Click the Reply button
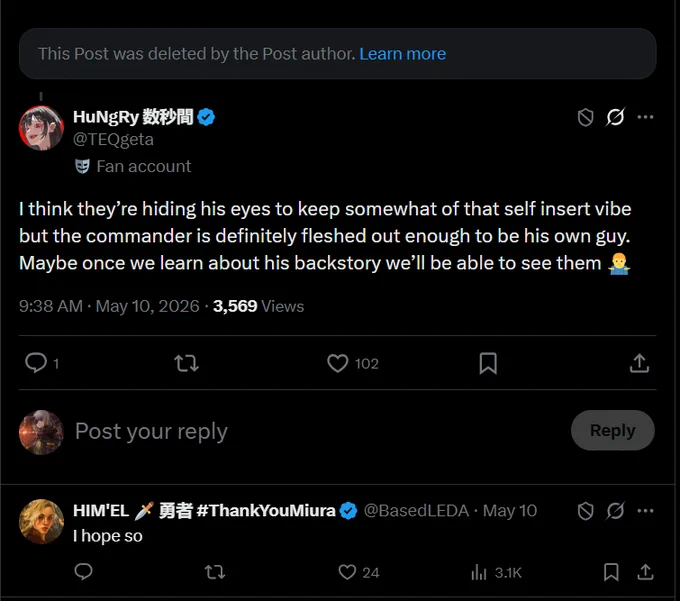680x601 pixels. (612, 430)
